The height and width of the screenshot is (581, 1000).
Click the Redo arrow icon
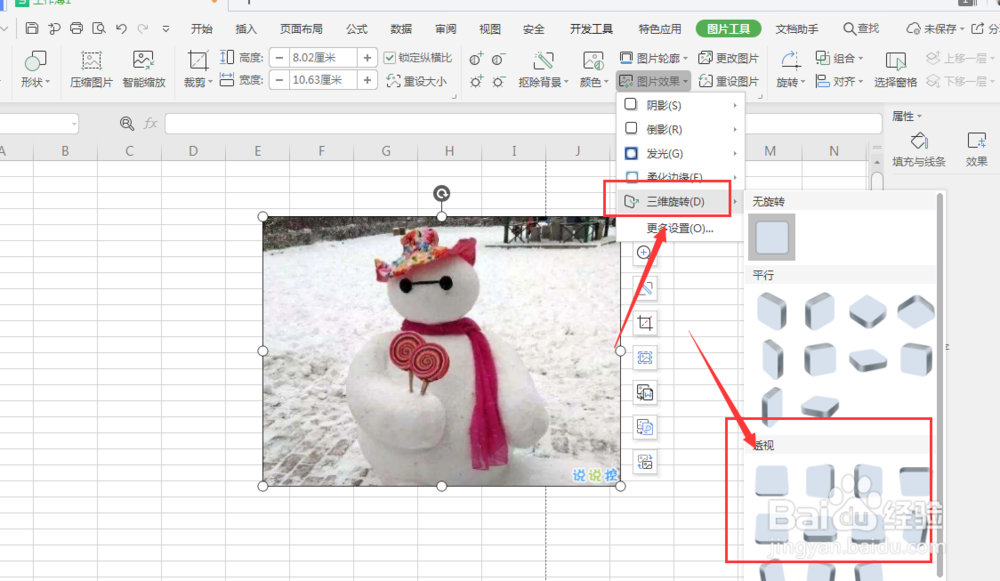143,28
